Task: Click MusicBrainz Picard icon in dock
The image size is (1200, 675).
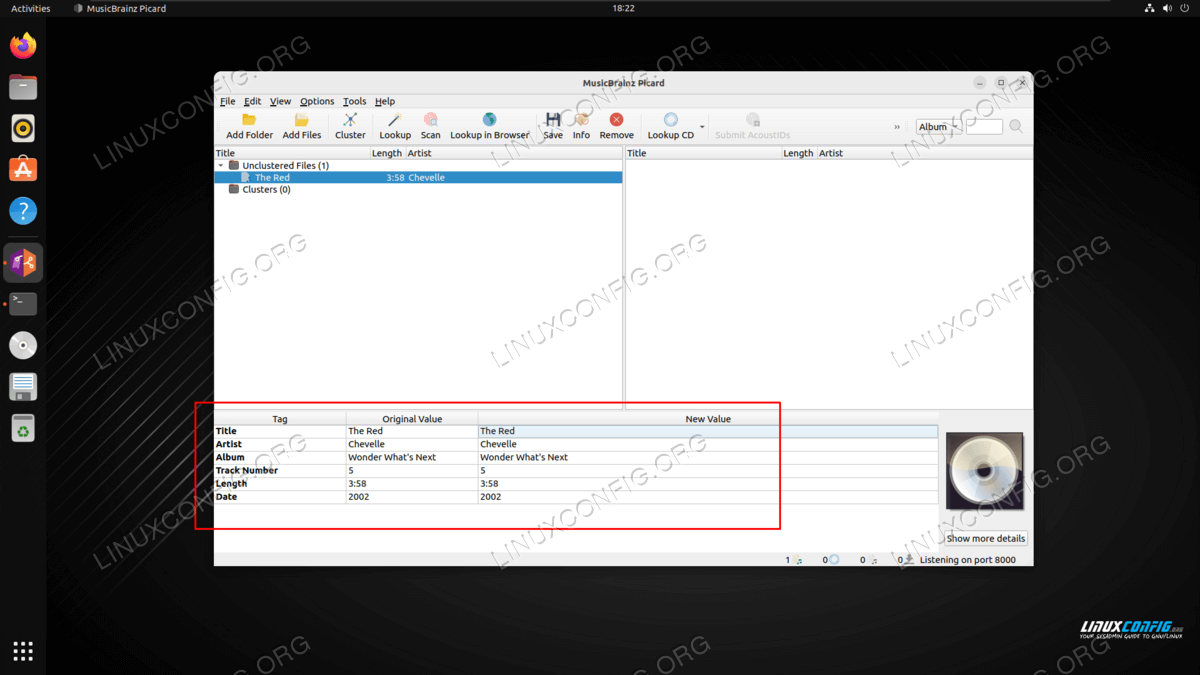Action: [x=23, y=263]
